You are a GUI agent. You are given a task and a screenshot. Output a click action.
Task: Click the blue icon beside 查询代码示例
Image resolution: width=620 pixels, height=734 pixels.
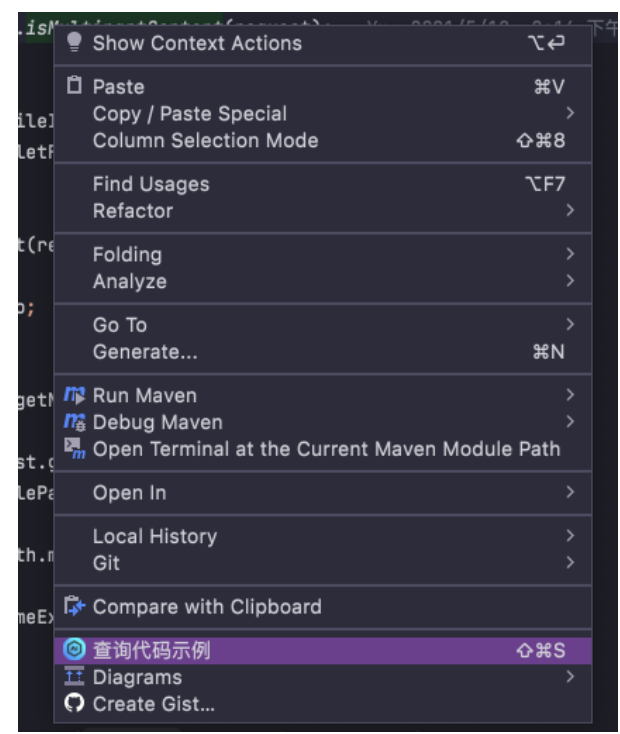(74, 650)
